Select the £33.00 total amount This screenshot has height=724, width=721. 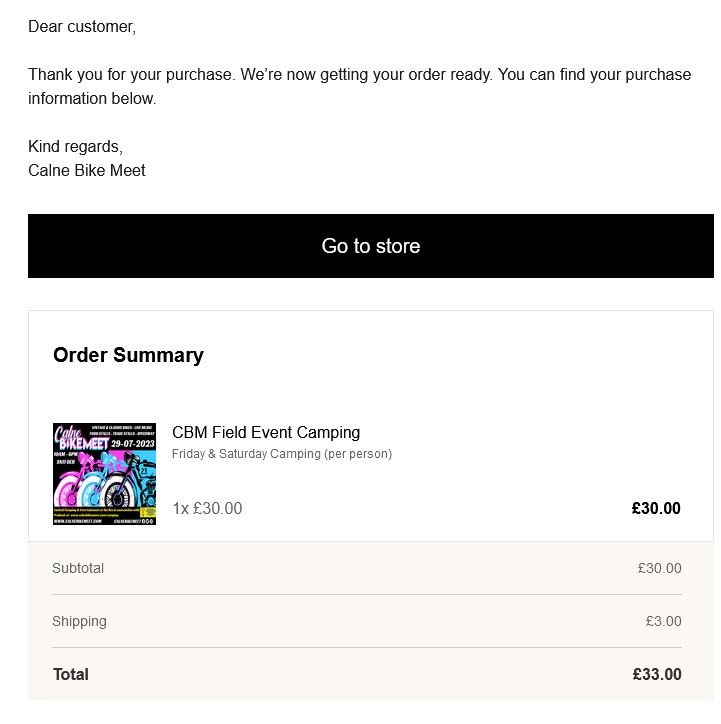657,674
